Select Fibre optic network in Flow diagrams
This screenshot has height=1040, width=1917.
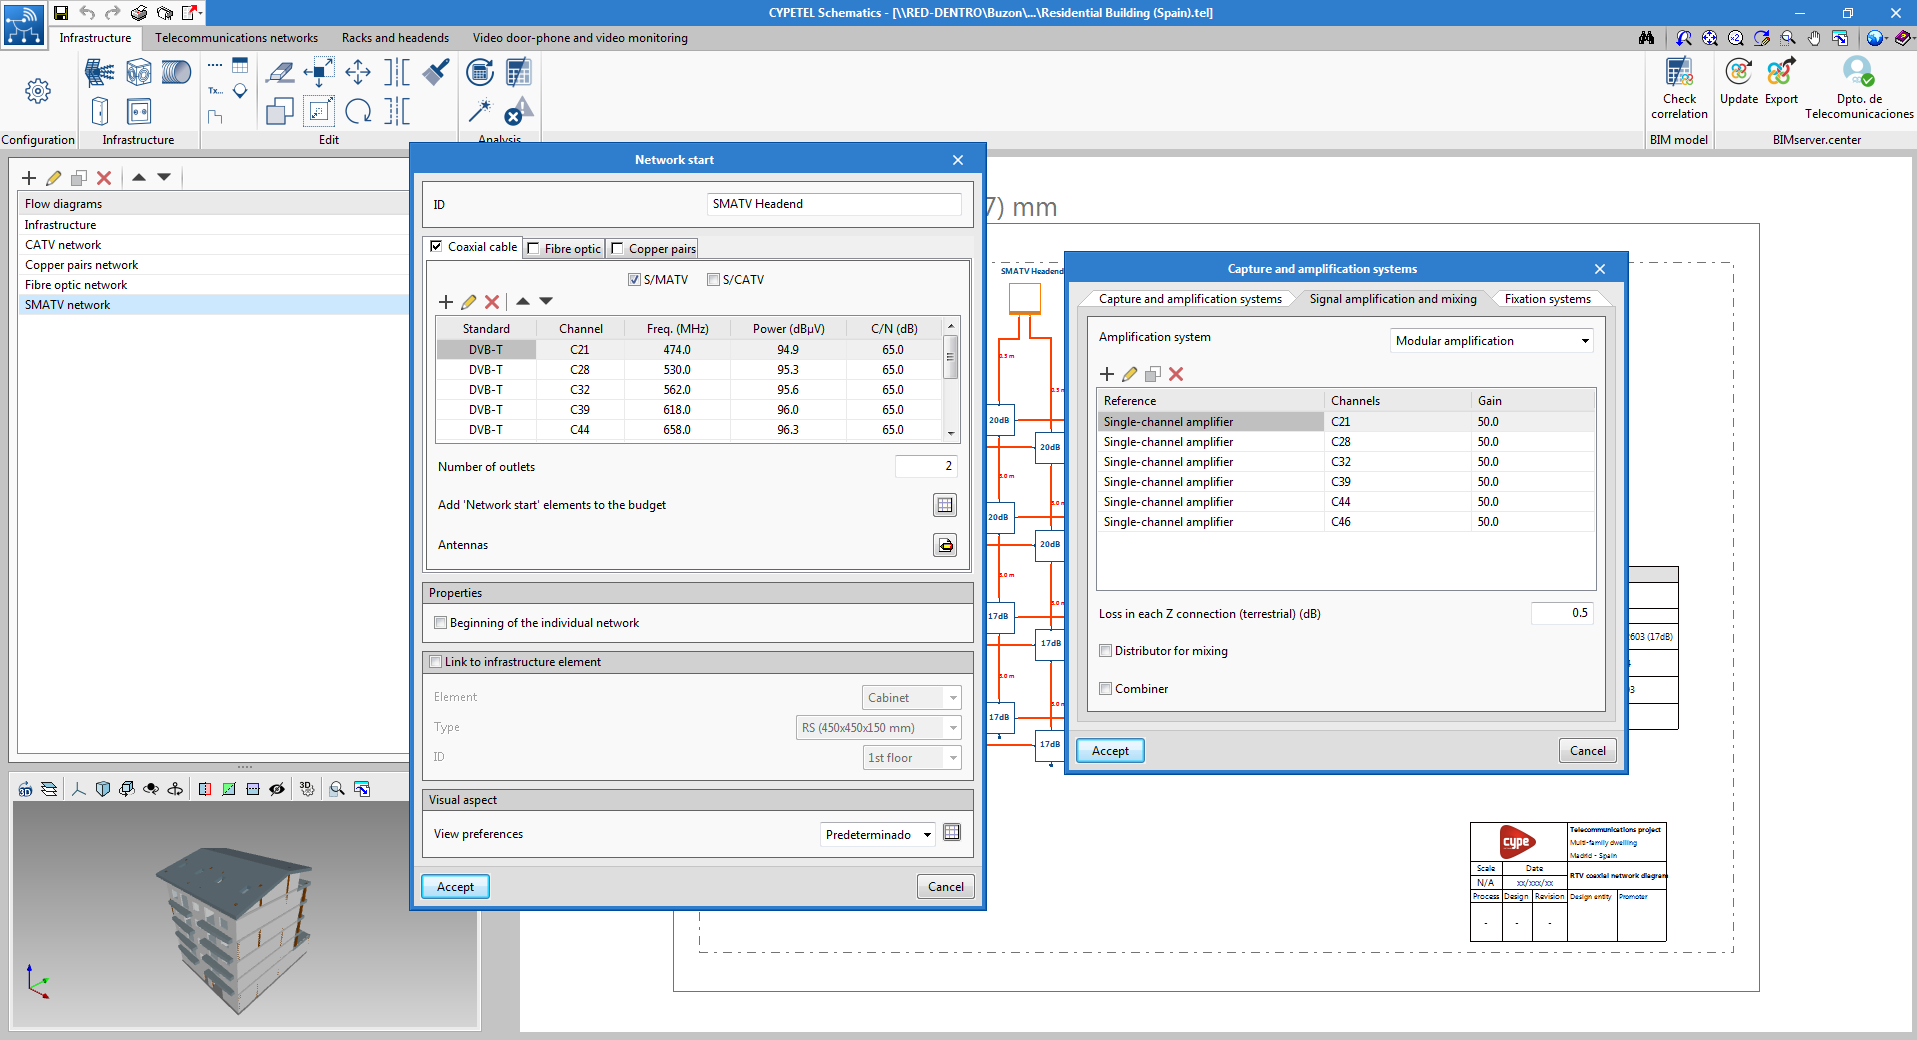point(213,285)
